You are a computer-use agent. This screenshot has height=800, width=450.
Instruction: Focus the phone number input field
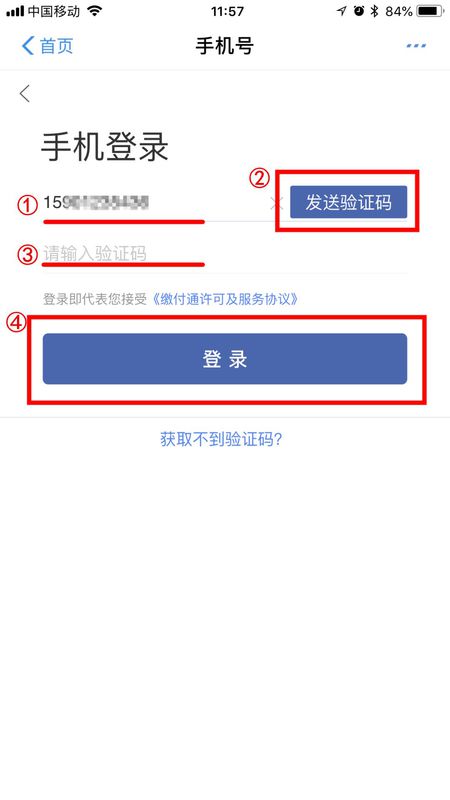(x=156, y=203)
